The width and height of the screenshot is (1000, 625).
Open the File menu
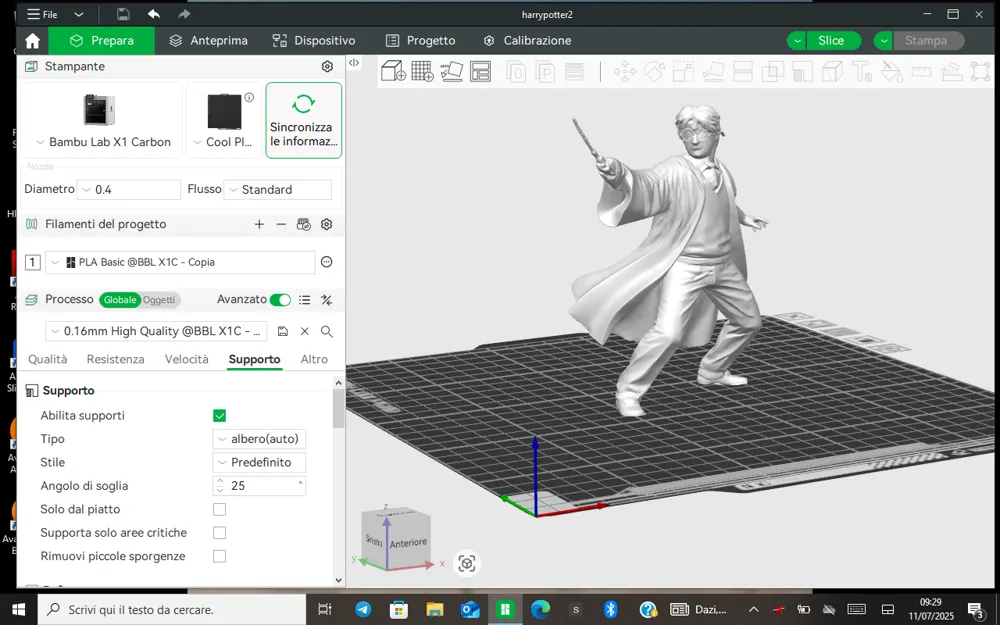coord(42,14)
